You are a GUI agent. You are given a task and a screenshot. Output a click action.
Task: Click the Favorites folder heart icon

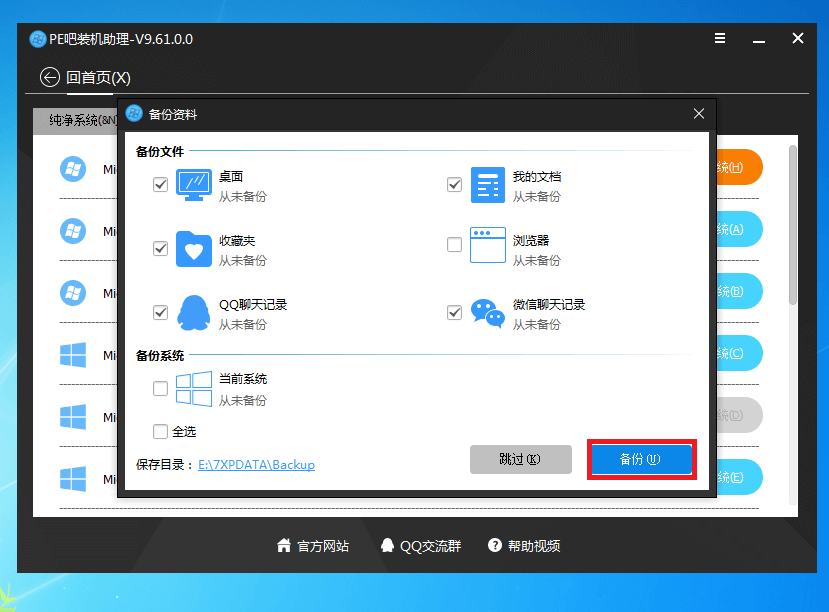194,249
